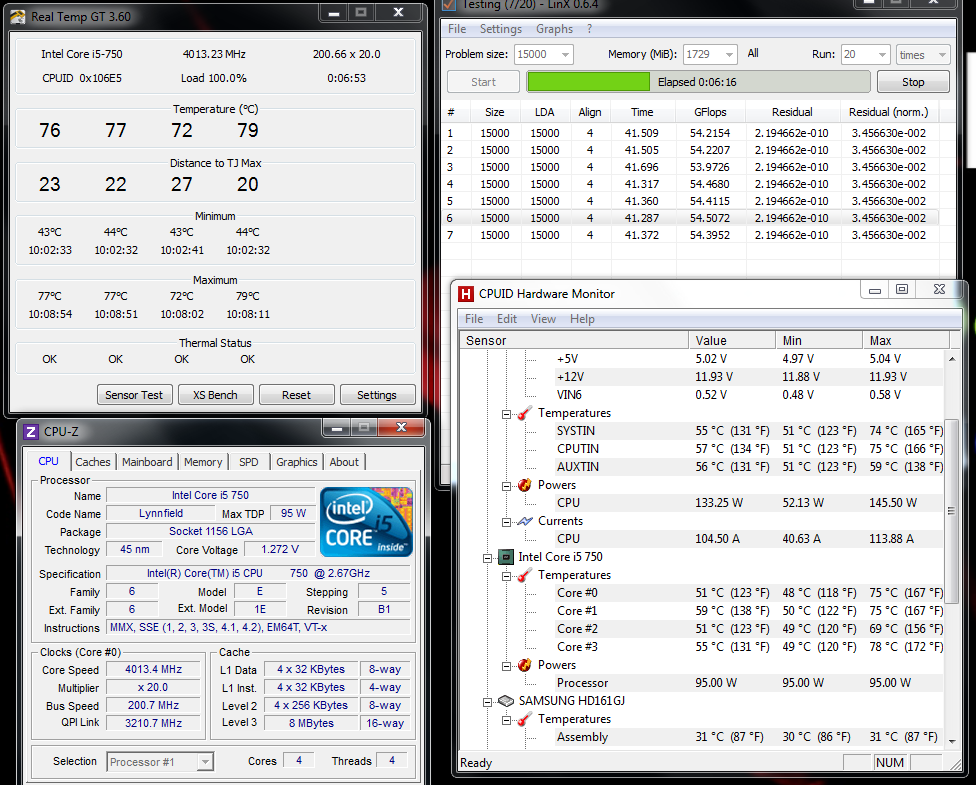The width and height of the screenshot is (976, 785).
Task: Click the Intel Core i5 logo image
Action: [366, 522]
